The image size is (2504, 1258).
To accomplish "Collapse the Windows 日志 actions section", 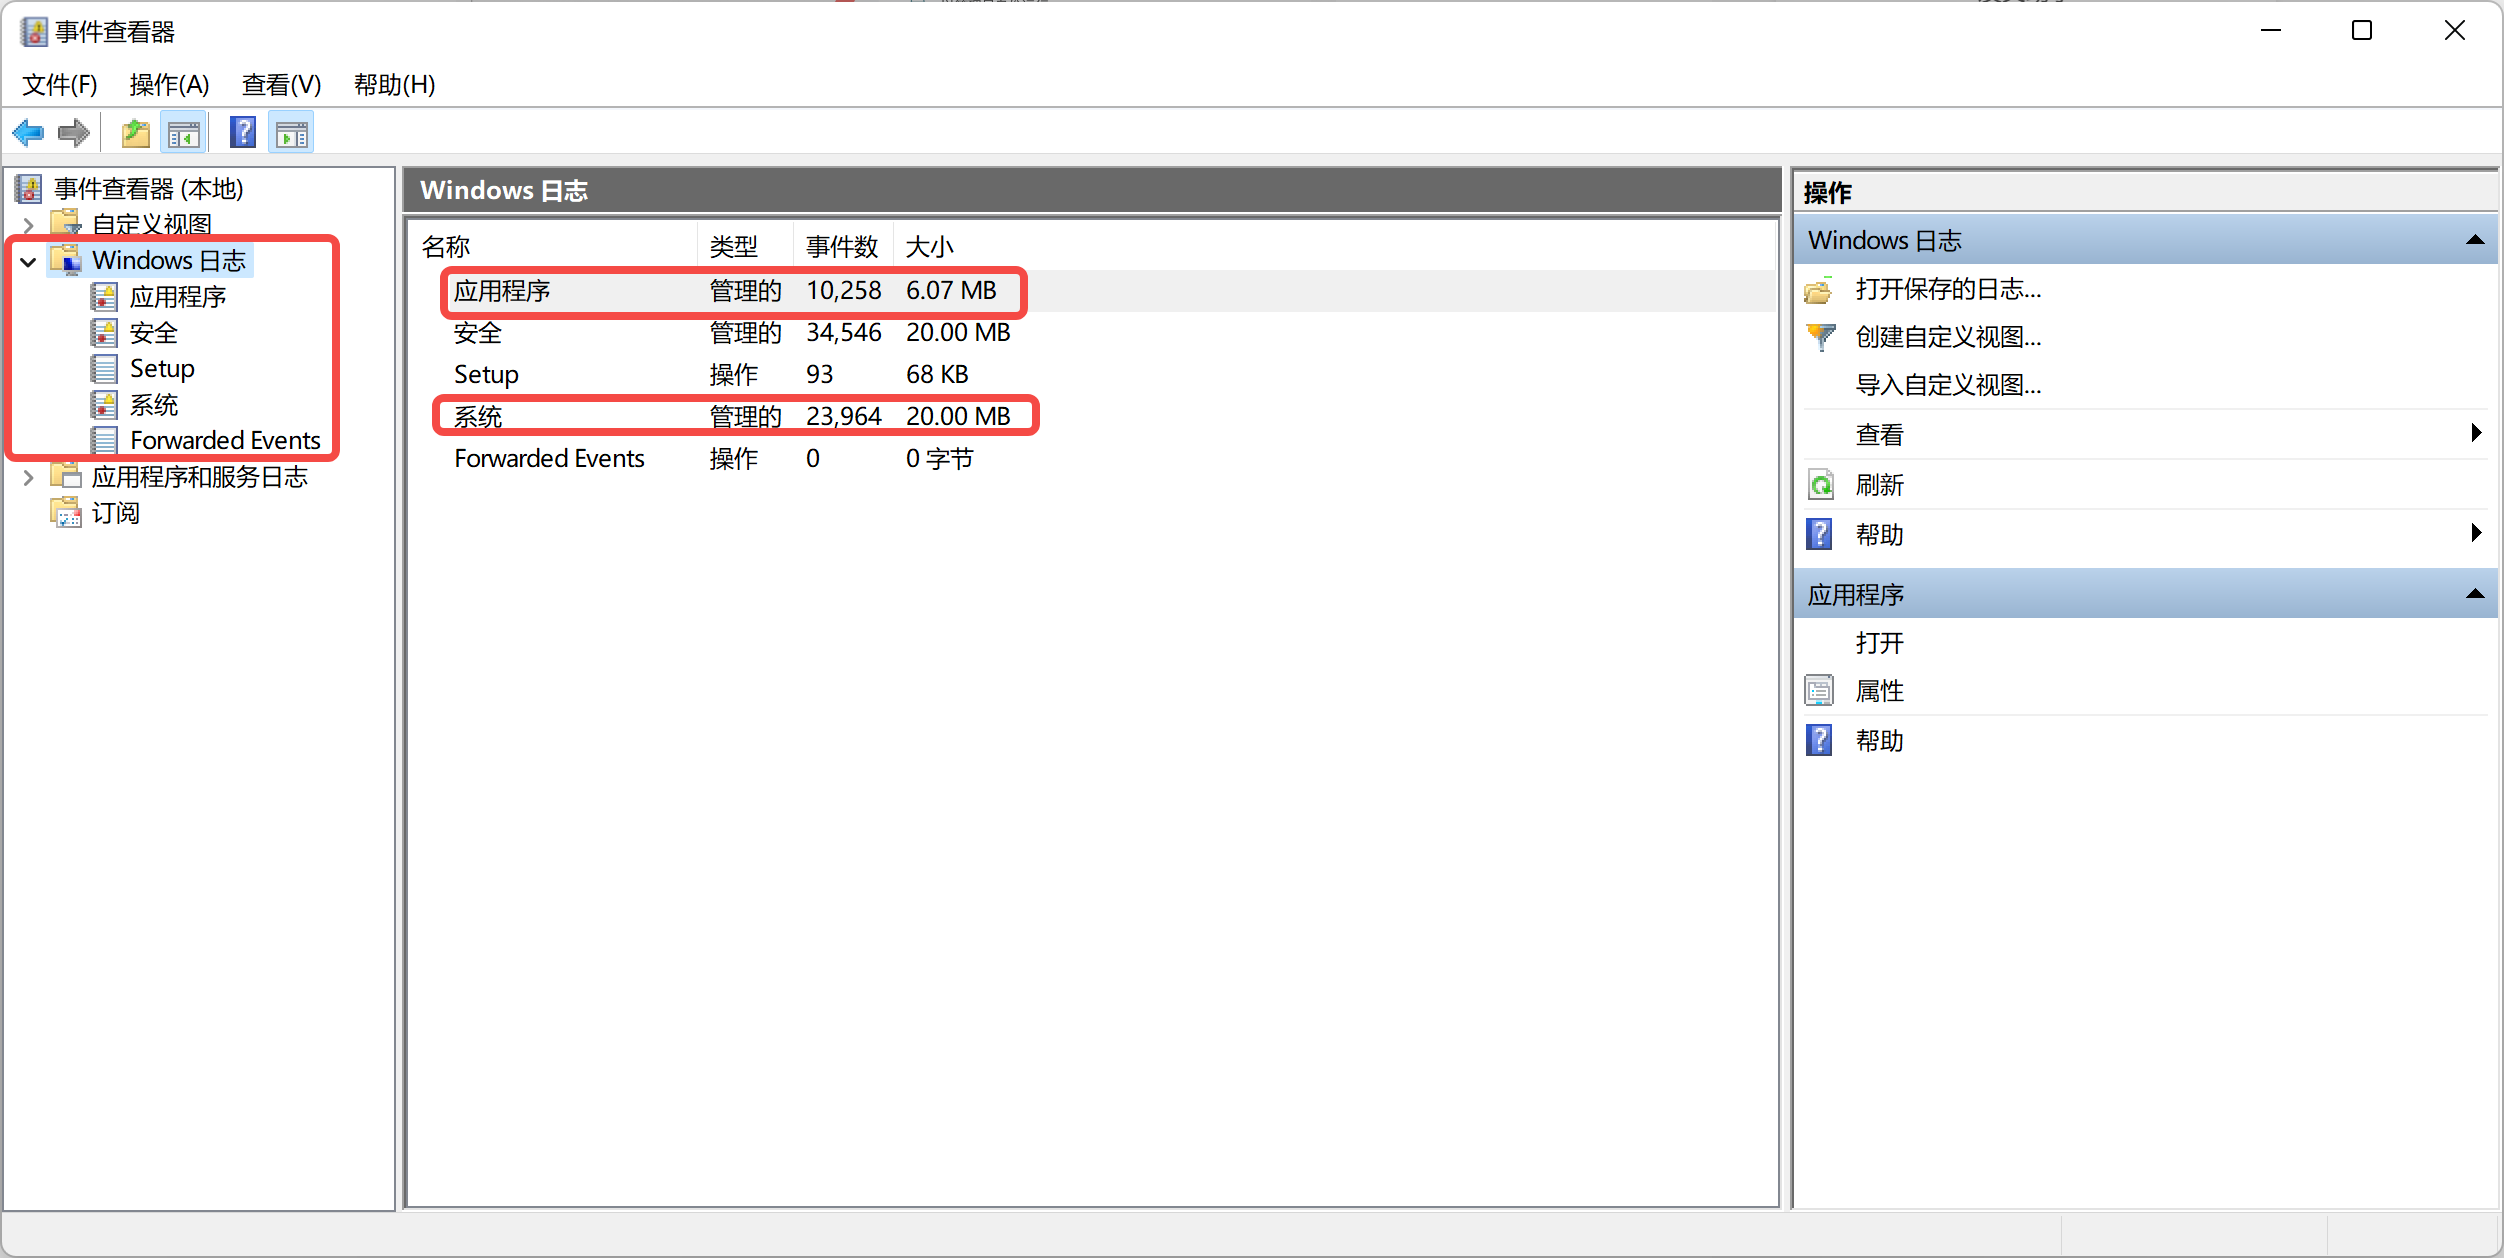I will pos(2475,240).
